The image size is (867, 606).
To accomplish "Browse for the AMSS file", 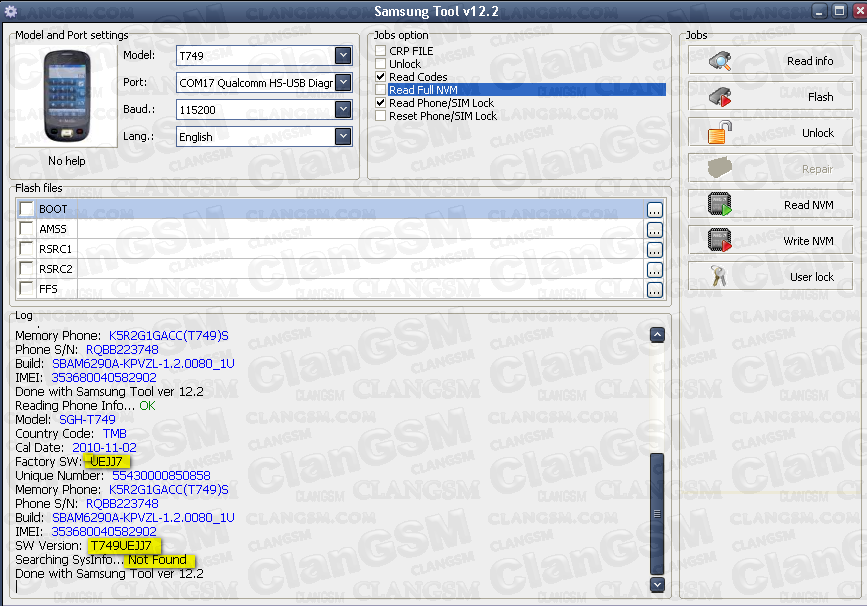I will point(655,230).
